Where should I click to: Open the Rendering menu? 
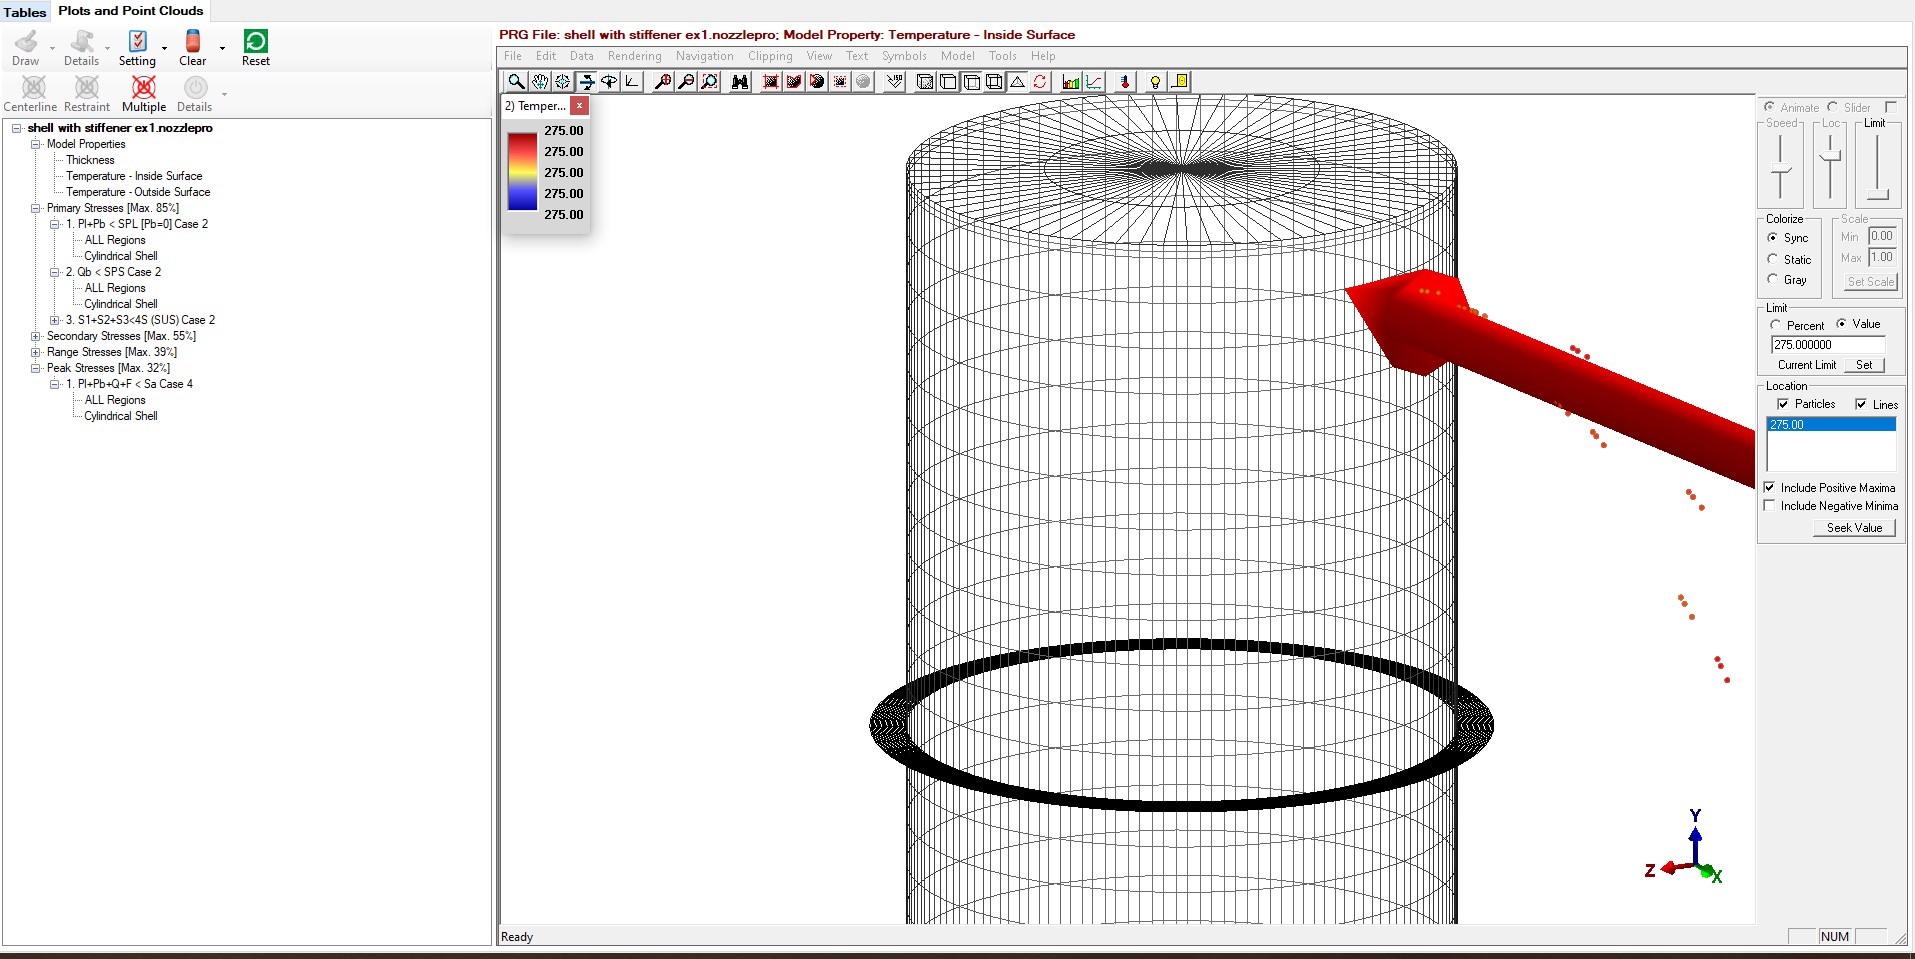point(634,56)
